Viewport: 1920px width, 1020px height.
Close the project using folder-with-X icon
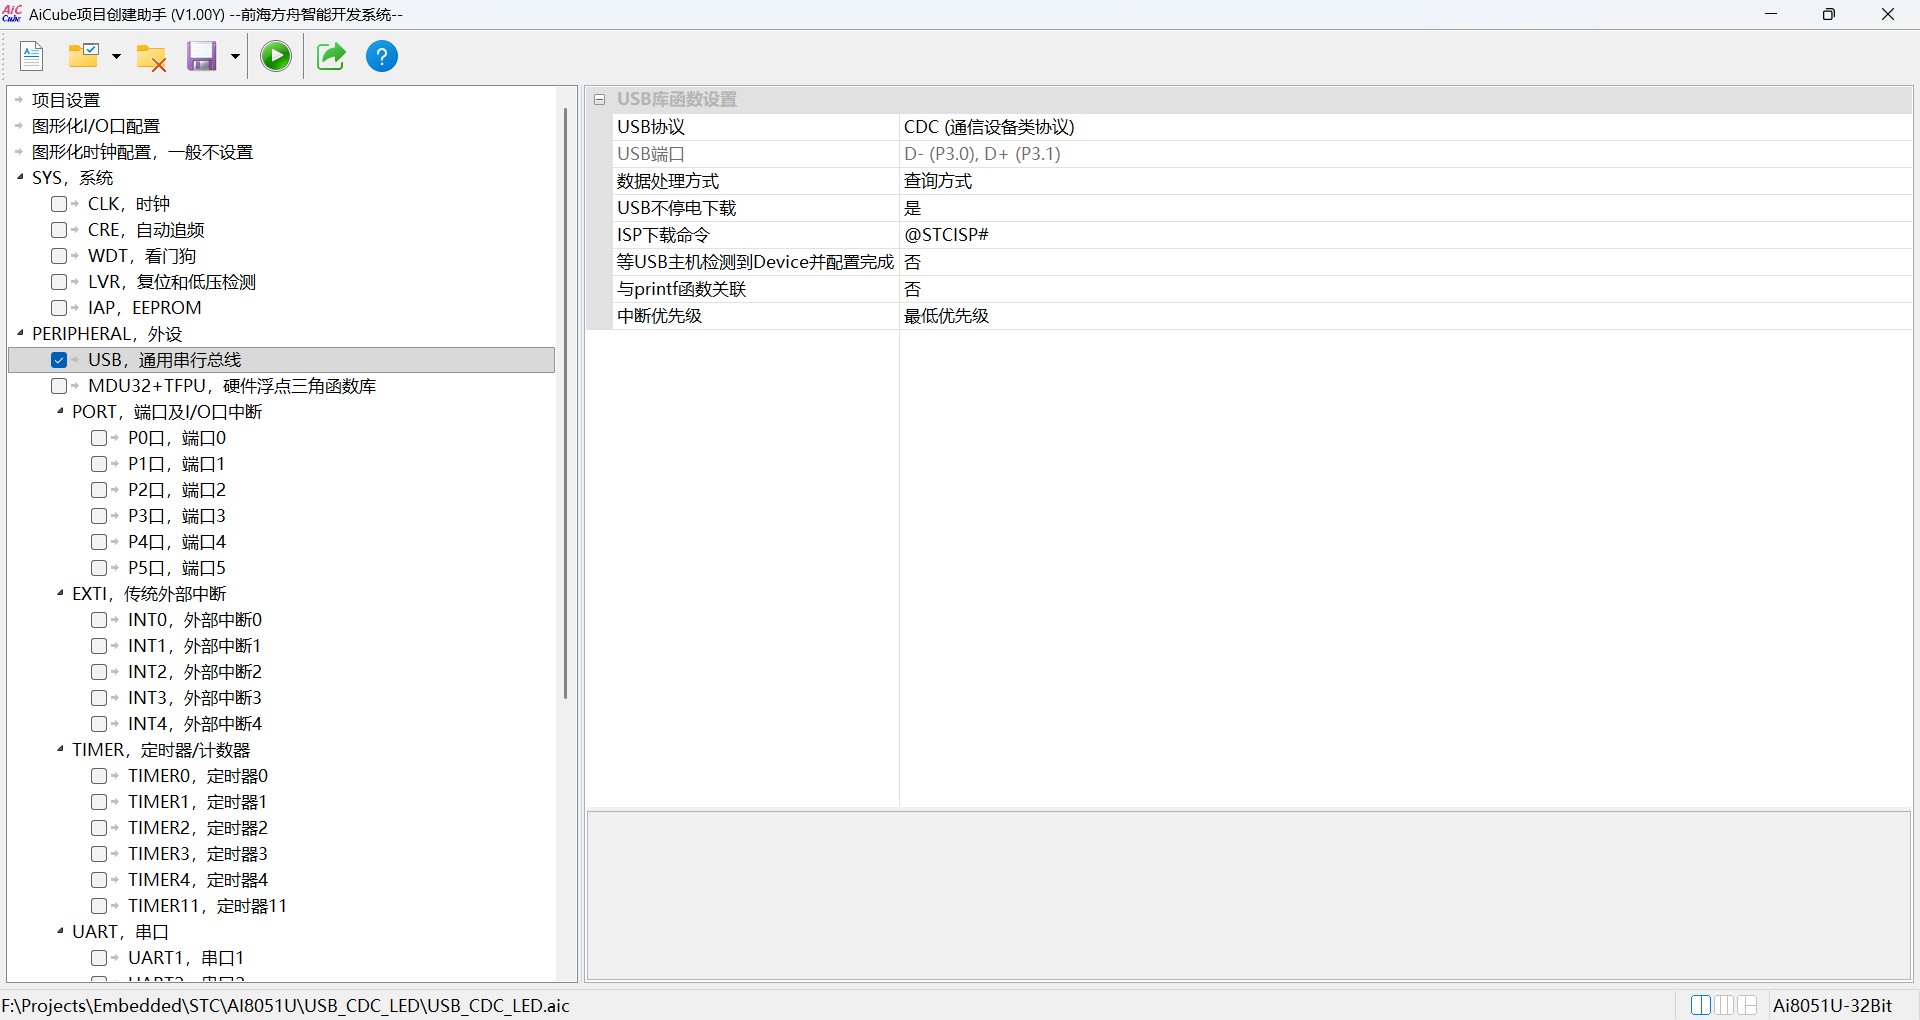point(151,57)
